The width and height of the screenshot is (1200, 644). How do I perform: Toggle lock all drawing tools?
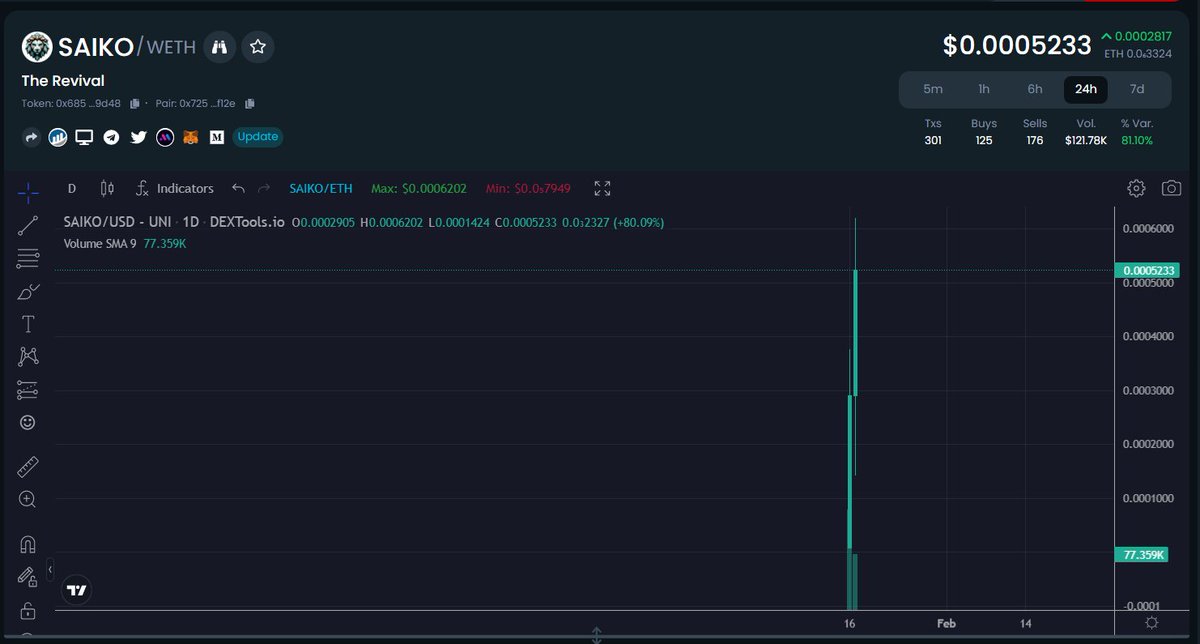click(28, 610)
